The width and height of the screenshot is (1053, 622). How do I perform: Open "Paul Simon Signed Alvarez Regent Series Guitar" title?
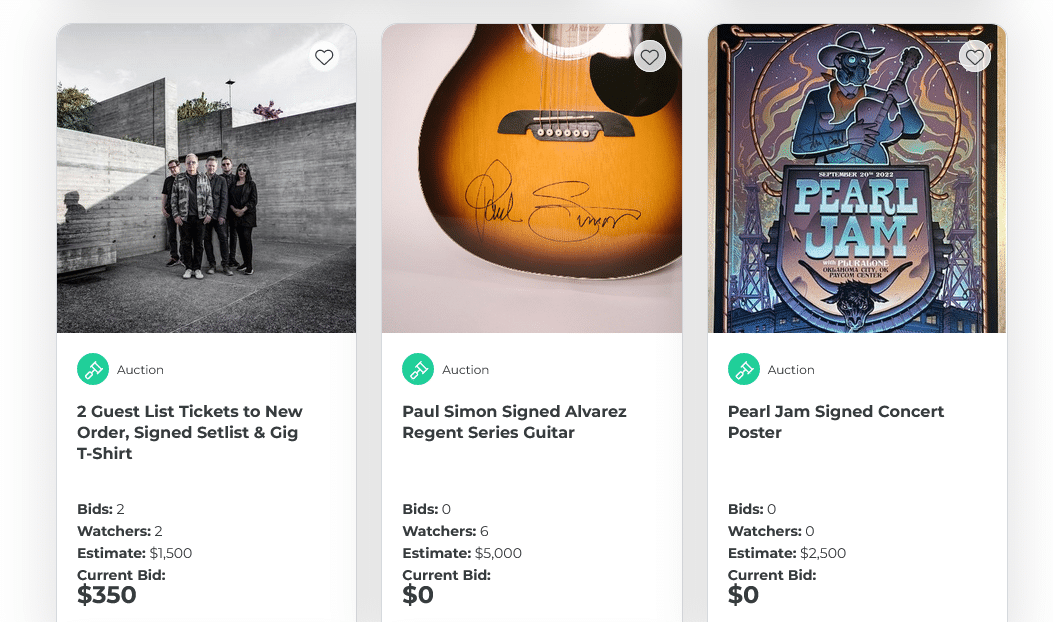pos(514,422)
